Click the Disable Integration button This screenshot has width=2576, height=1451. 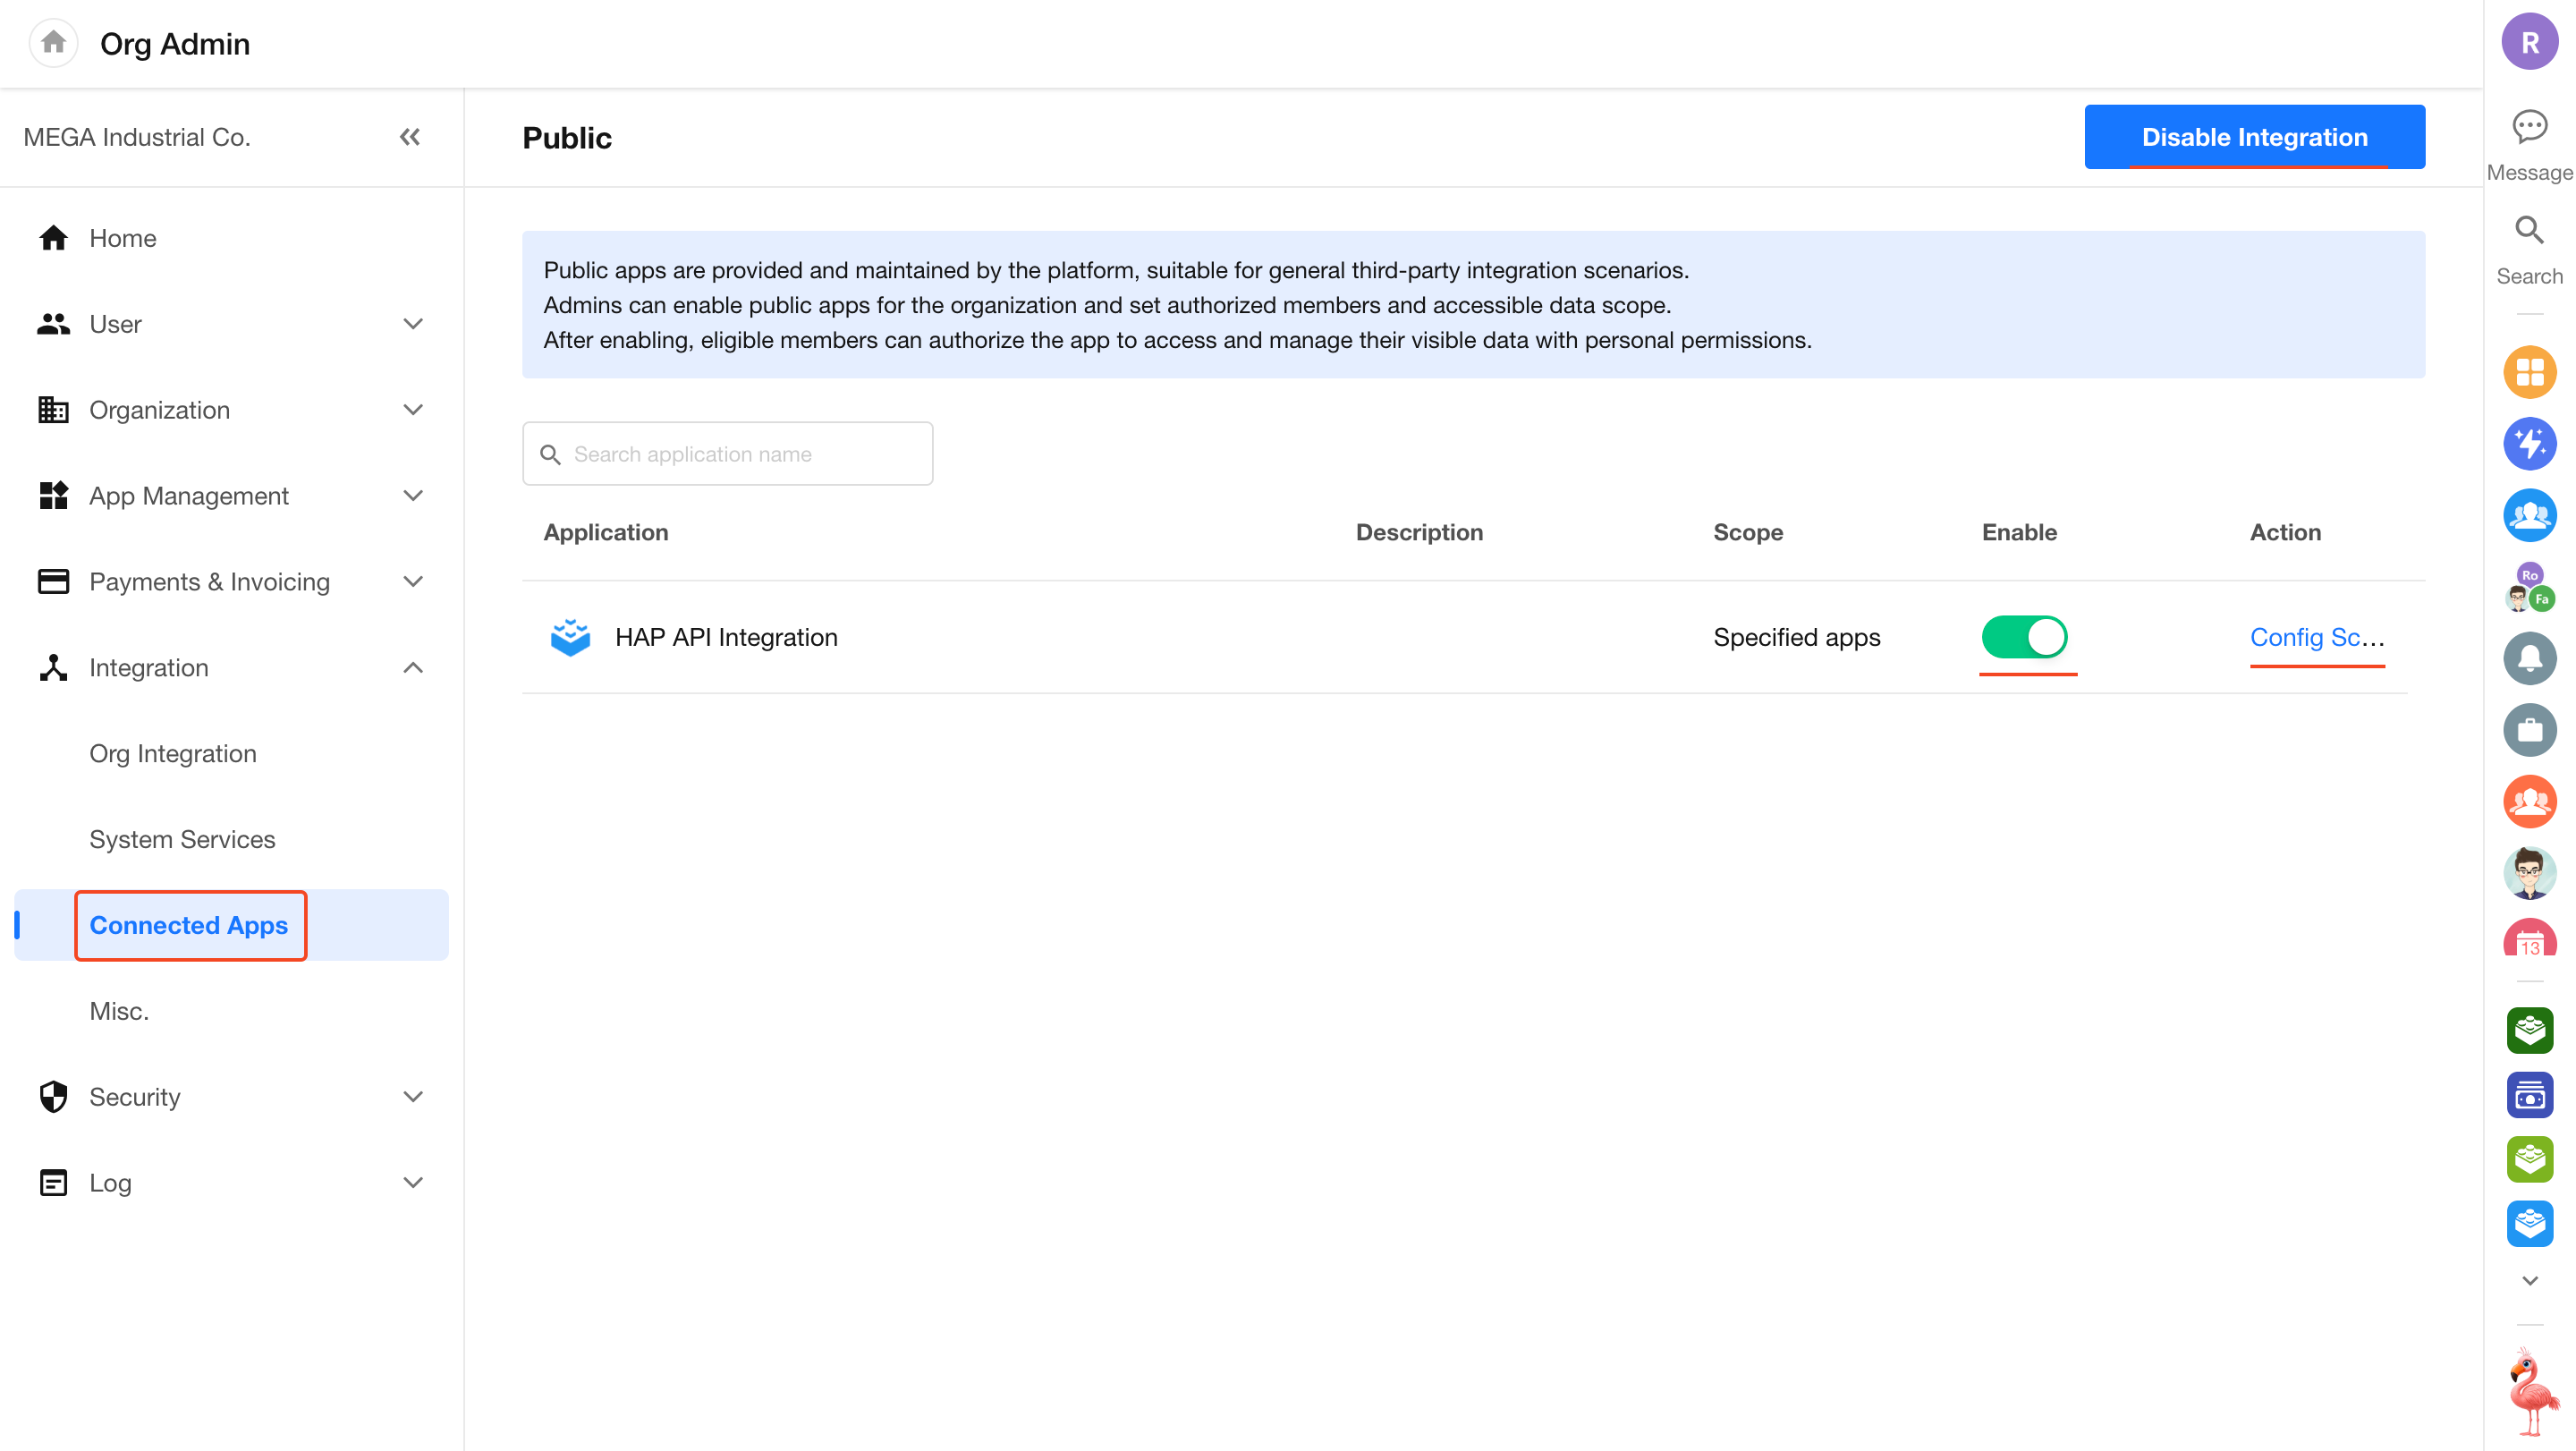pyautogui.click(x=2253, y=137)
